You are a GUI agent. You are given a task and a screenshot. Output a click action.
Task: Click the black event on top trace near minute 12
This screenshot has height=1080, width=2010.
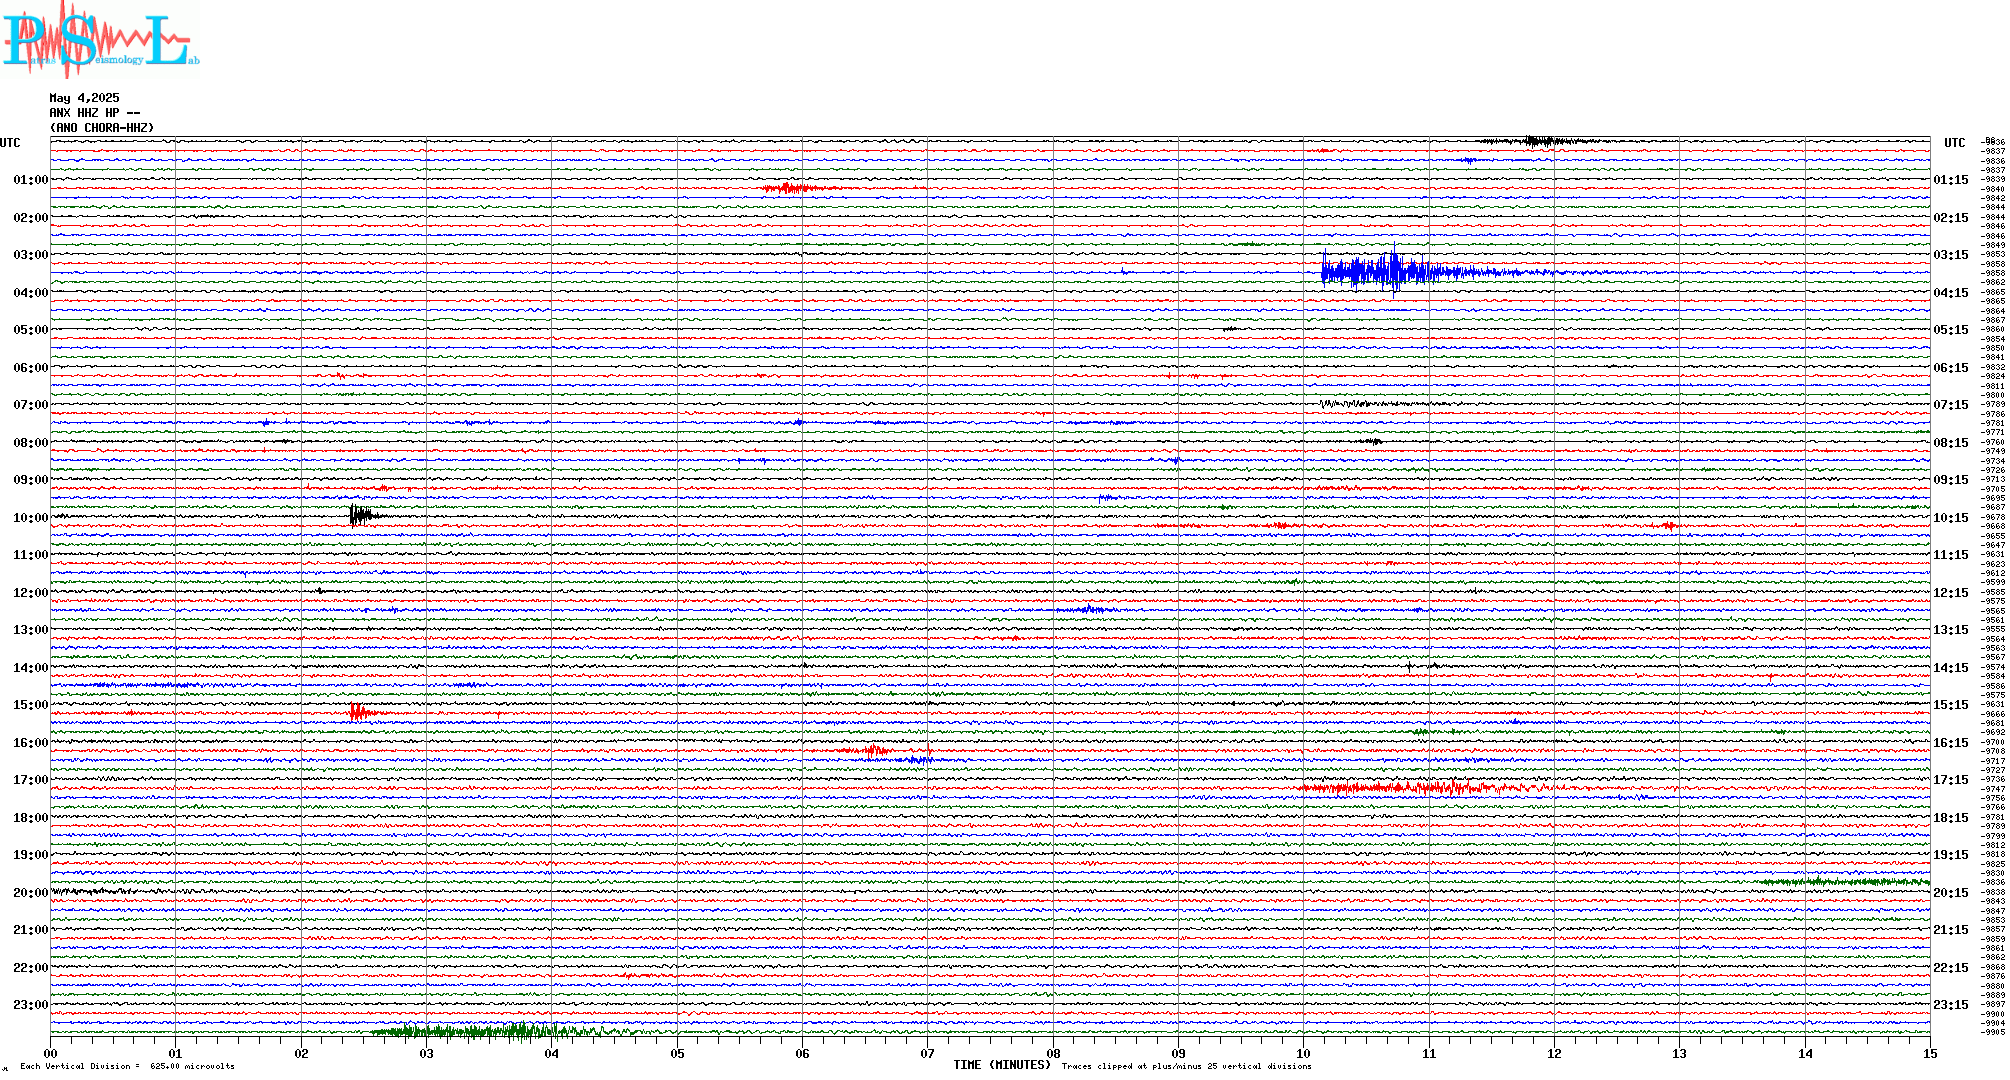(1535, 141)
